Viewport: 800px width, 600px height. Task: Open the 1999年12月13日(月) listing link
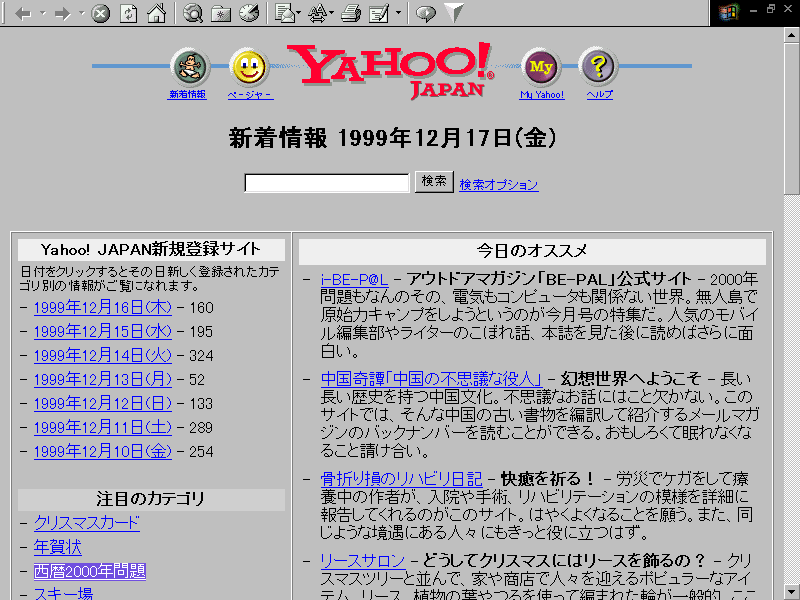pyautogui.click(x=103, y=380)
